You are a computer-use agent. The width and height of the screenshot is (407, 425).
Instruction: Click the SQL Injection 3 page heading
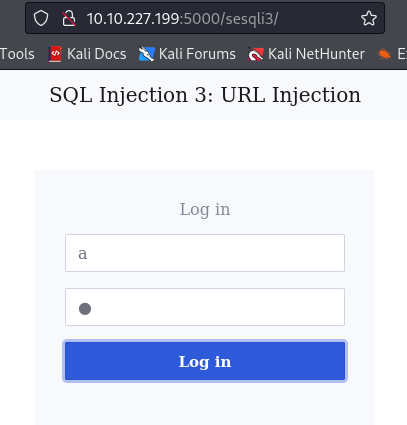click(205, 95)
